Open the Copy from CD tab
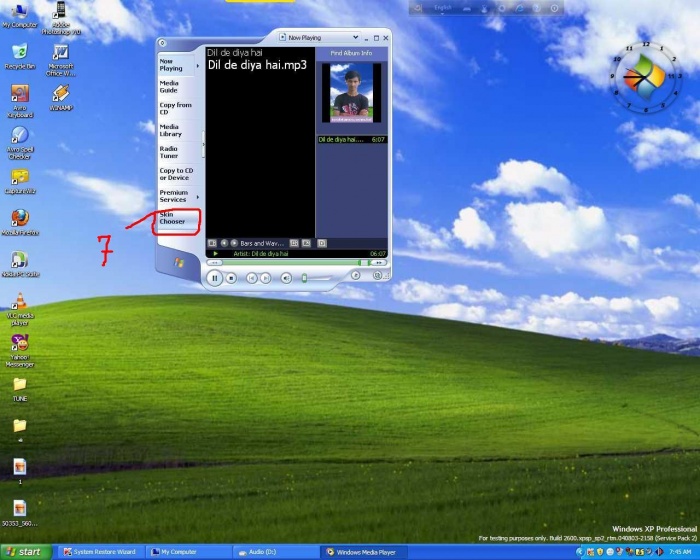 [x=175, y=109]
